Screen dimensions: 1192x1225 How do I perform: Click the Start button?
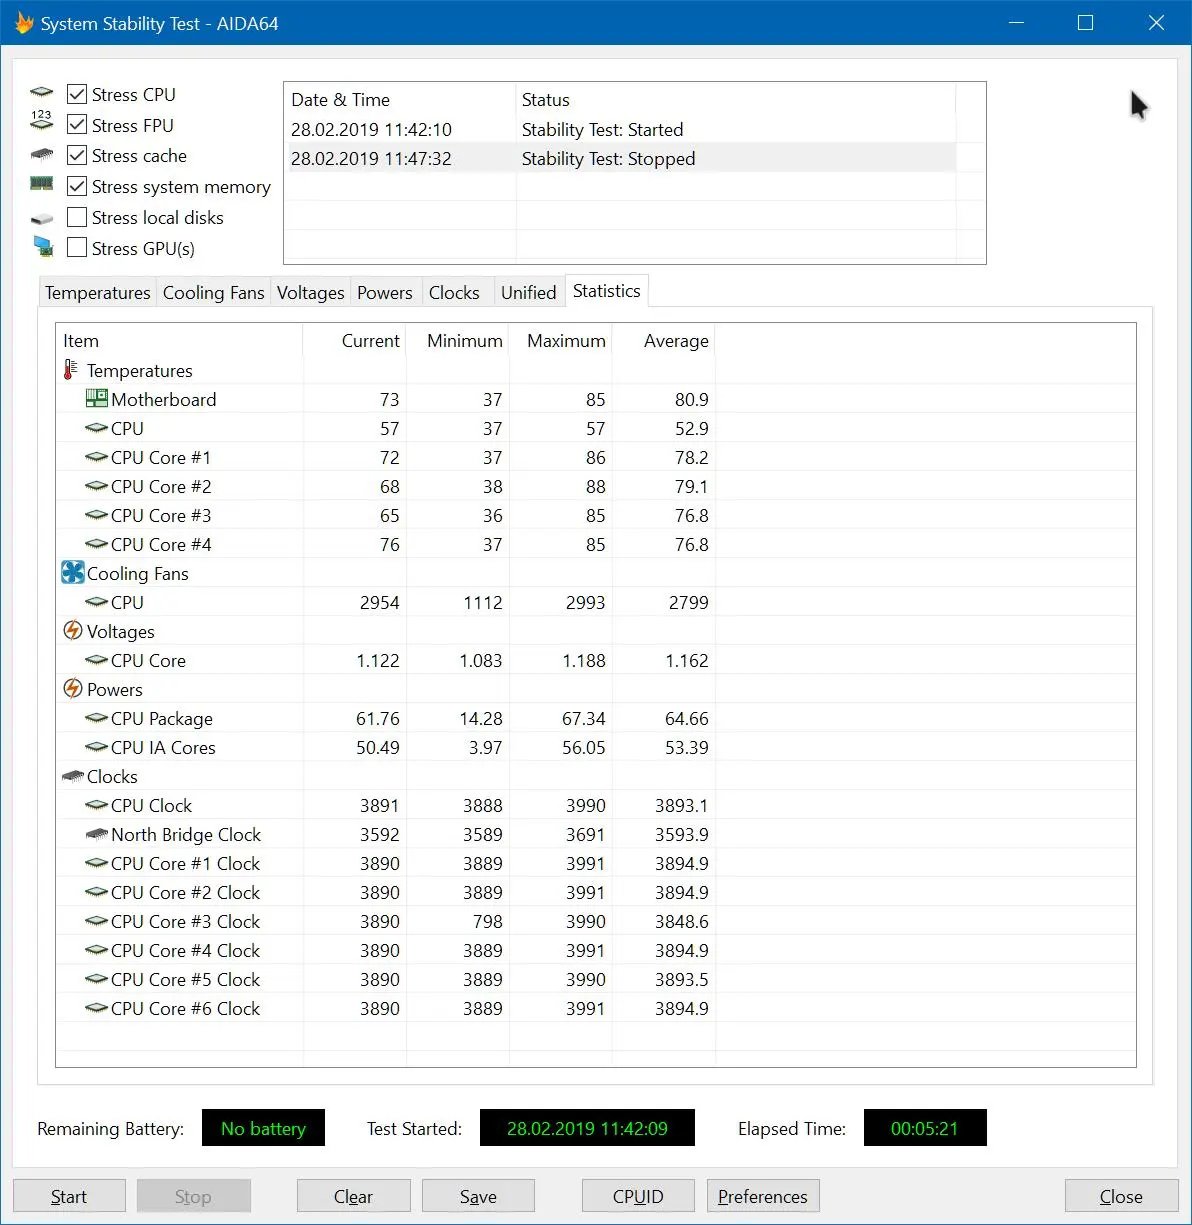point(69,1196)
